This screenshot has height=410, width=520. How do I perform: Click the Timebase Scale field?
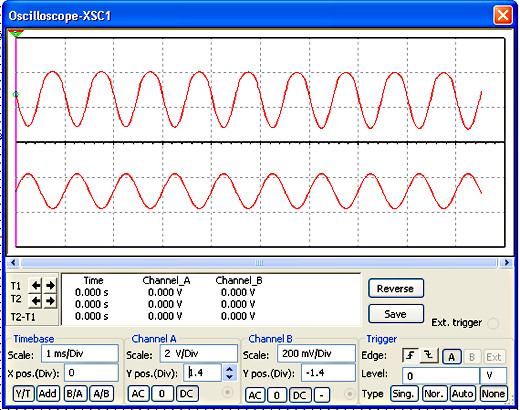coord(80,354)
